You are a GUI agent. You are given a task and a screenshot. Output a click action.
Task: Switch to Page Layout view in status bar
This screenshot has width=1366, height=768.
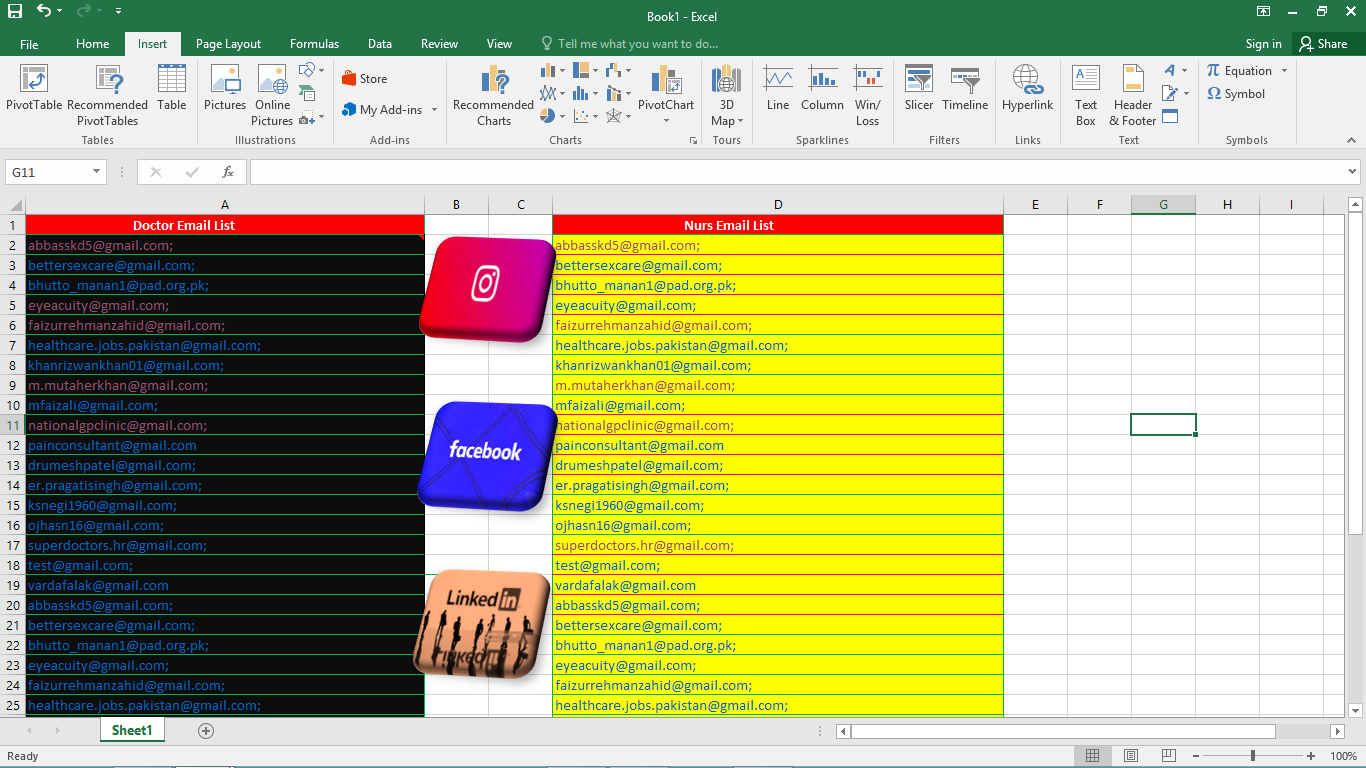pyautogui.click(x=1130, y=755)
